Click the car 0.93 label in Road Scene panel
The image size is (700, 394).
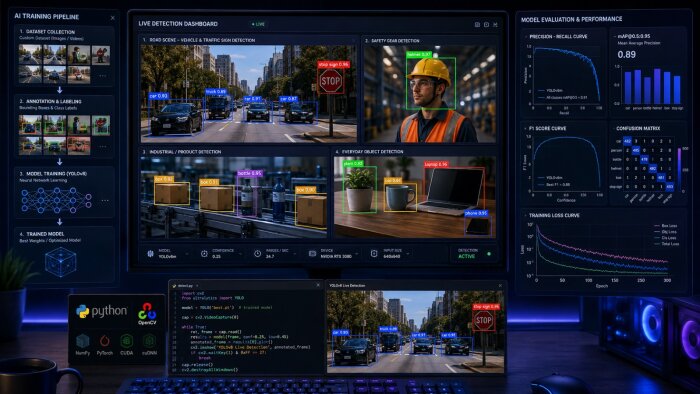(158, 96)
